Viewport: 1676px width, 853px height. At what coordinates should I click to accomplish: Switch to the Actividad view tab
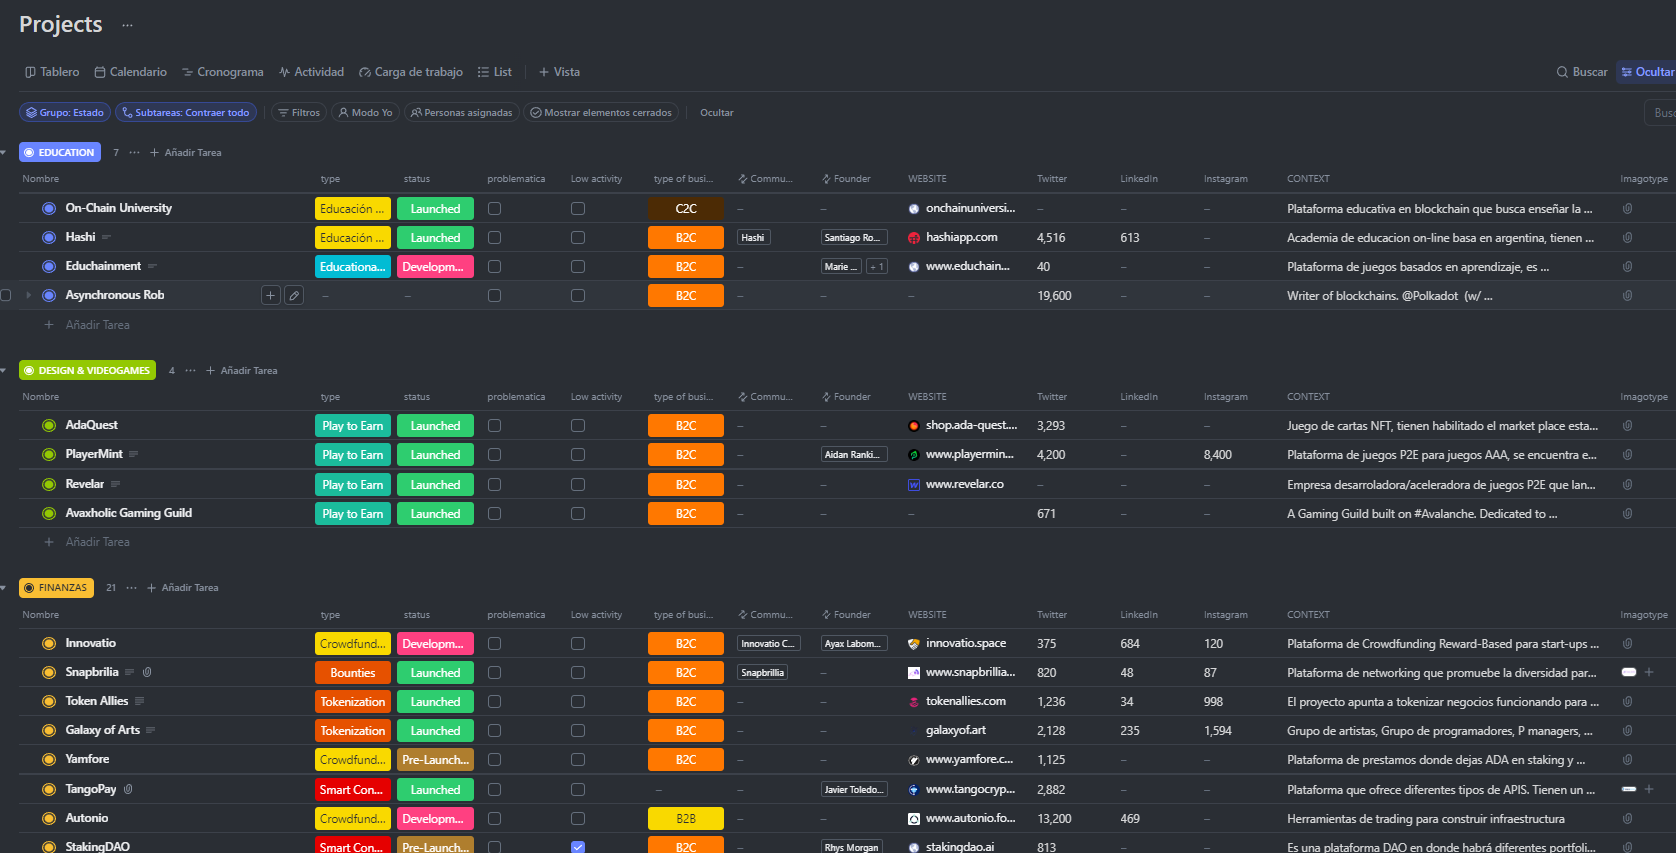coord(311,72)
